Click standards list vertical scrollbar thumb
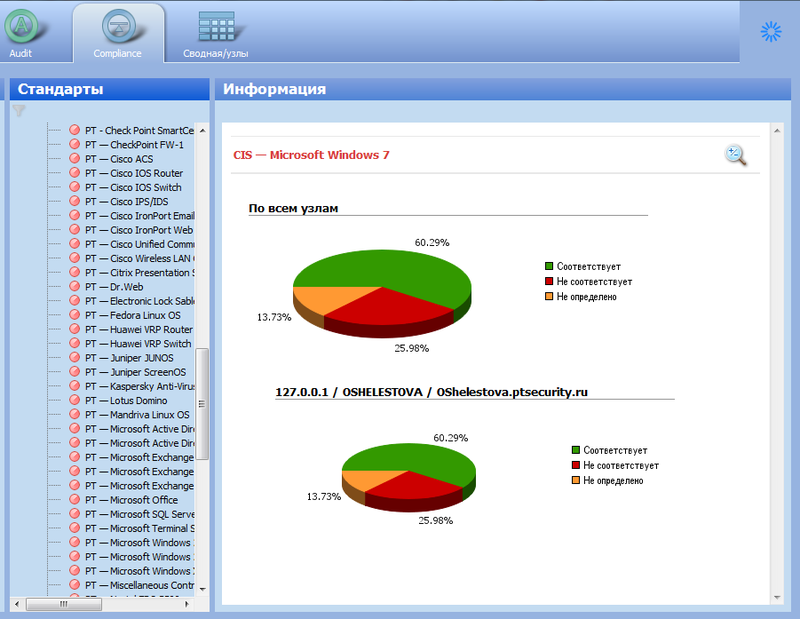This screenshot has height=619, width=800. pos(202,404)
